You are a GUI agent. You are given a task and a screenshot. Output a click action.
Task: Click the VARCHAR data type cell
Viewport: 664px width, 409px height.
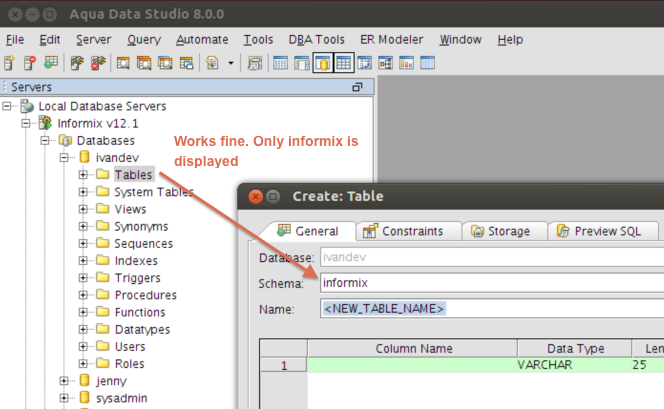click(574, 365)
